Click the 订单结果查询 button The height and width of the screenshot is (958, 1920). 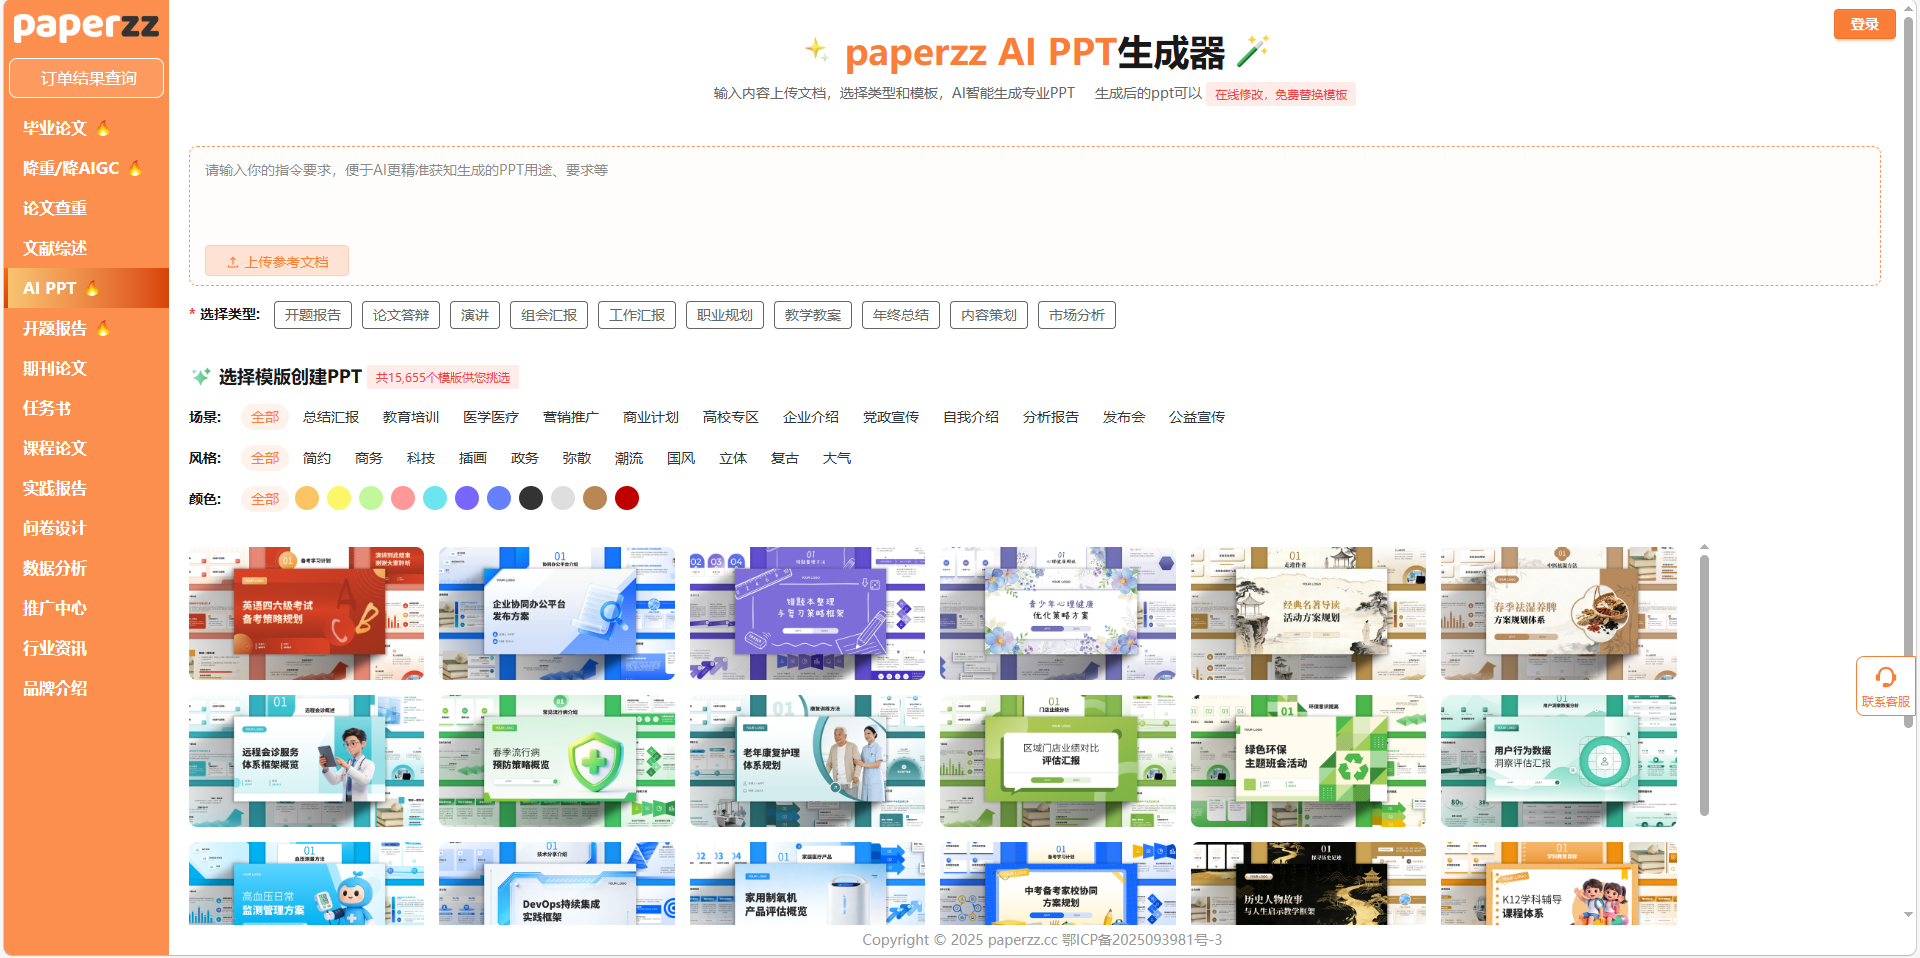coord(87,78)
